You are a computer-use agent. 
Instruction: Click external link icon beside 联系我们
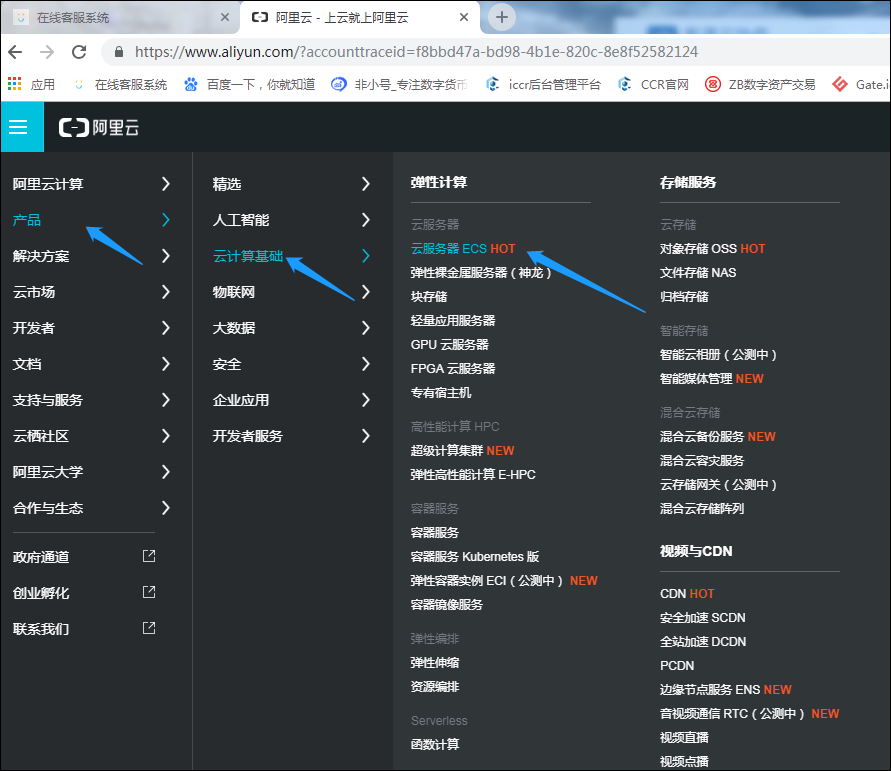149,628
